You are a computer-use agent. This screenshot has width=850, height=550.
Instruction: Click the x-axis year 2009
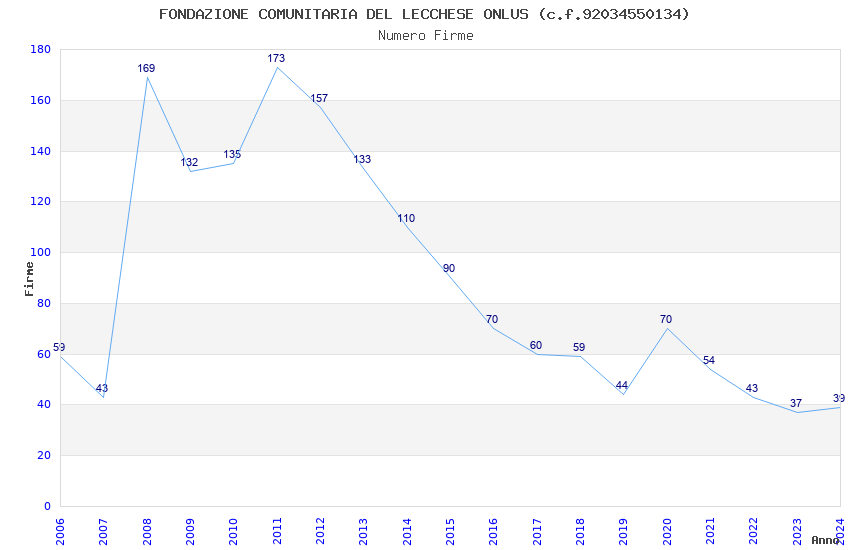pyautogui.click(x=190, y=532)
